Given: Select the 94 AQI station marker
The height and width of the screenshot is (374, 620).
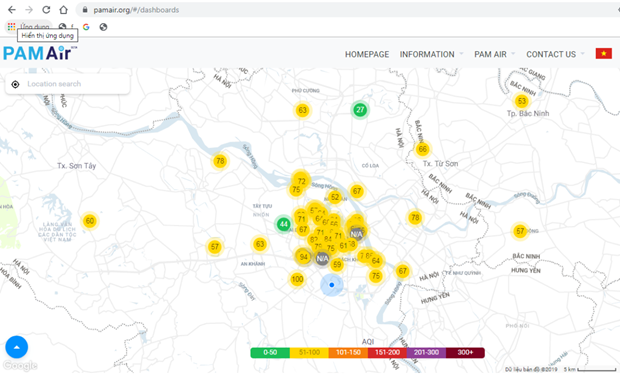Looking at the screenshot, I should pos(303,257).
